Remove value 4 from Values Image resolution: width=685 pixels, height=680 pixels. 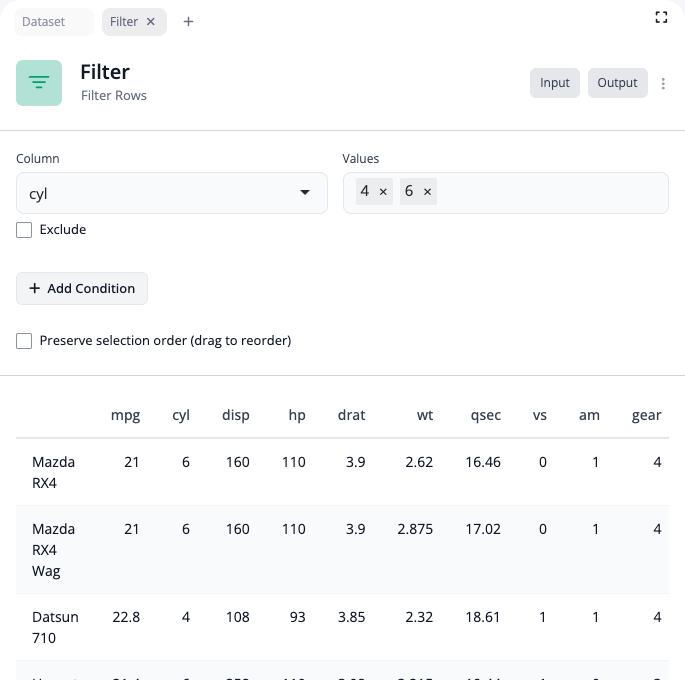coord(383,192)
